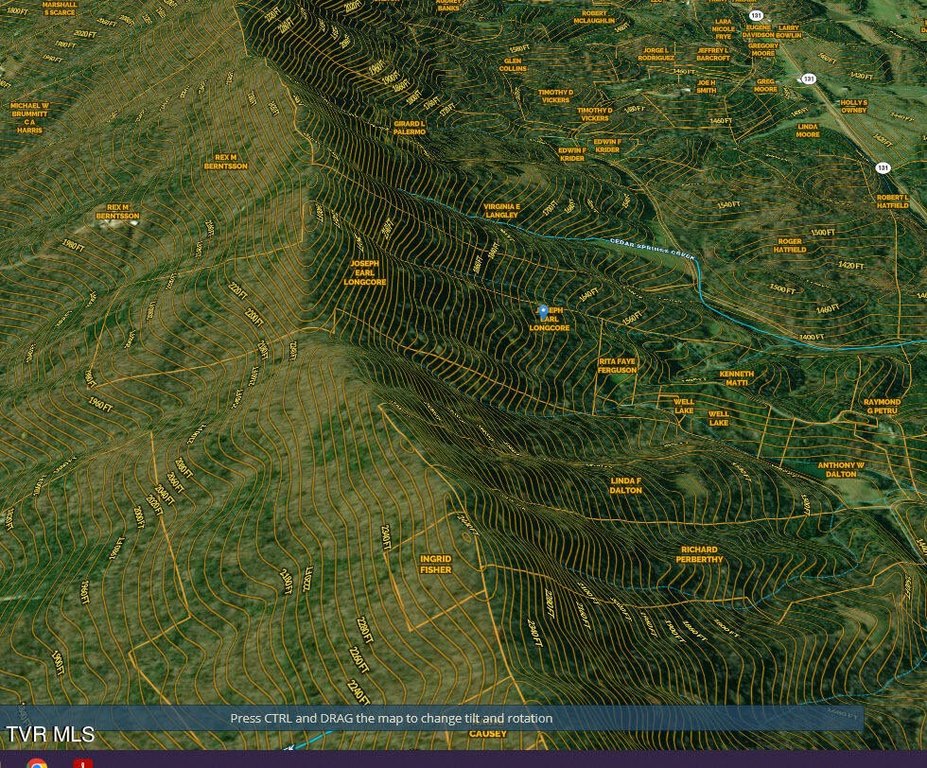Screen dimensions: 927x768
Task: Select the Raymond G Petru parcel
Action: tap(882, 406)
